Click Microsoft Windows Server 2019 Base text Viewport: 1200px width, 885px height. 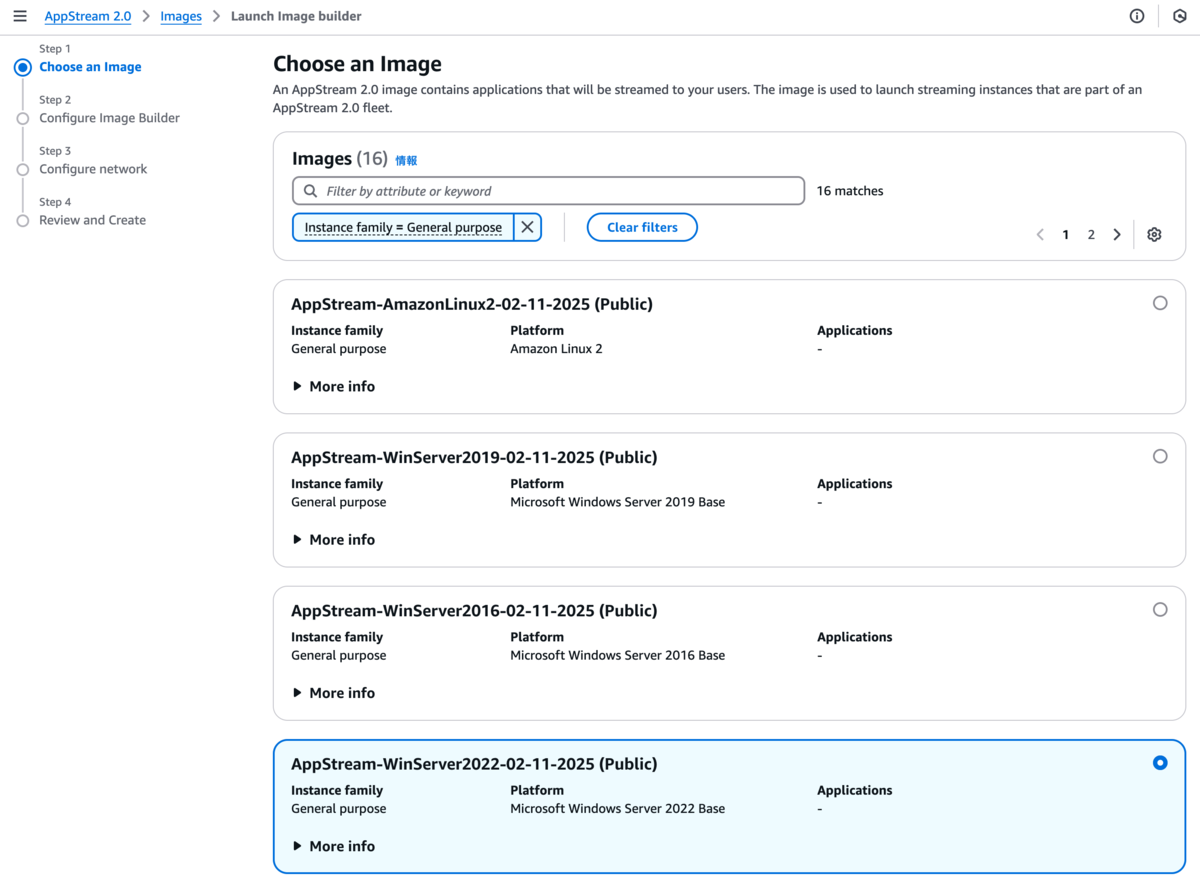[x=617, y=502]
